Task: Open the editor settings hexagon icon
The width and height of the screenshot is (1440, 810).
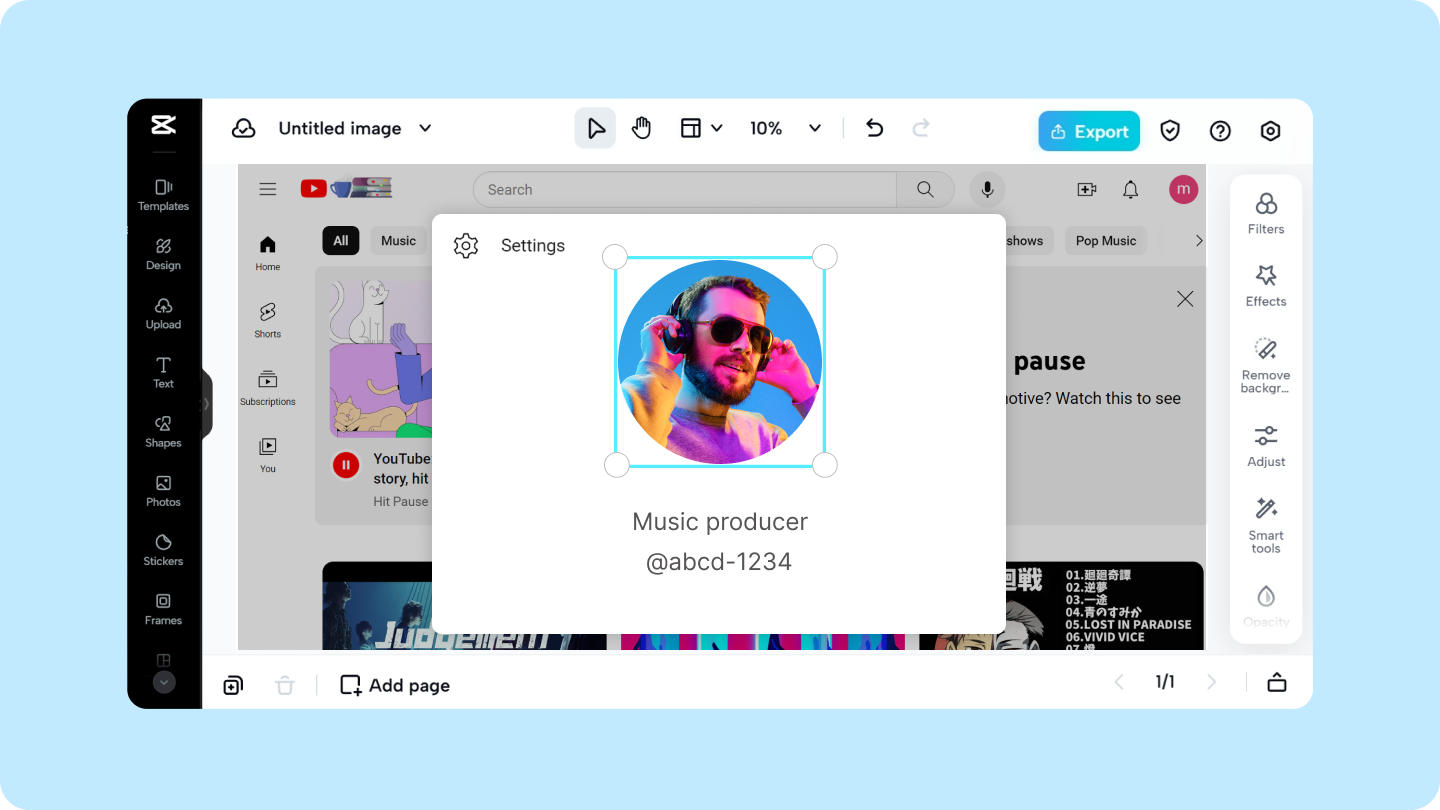Action: [1270, 131]
